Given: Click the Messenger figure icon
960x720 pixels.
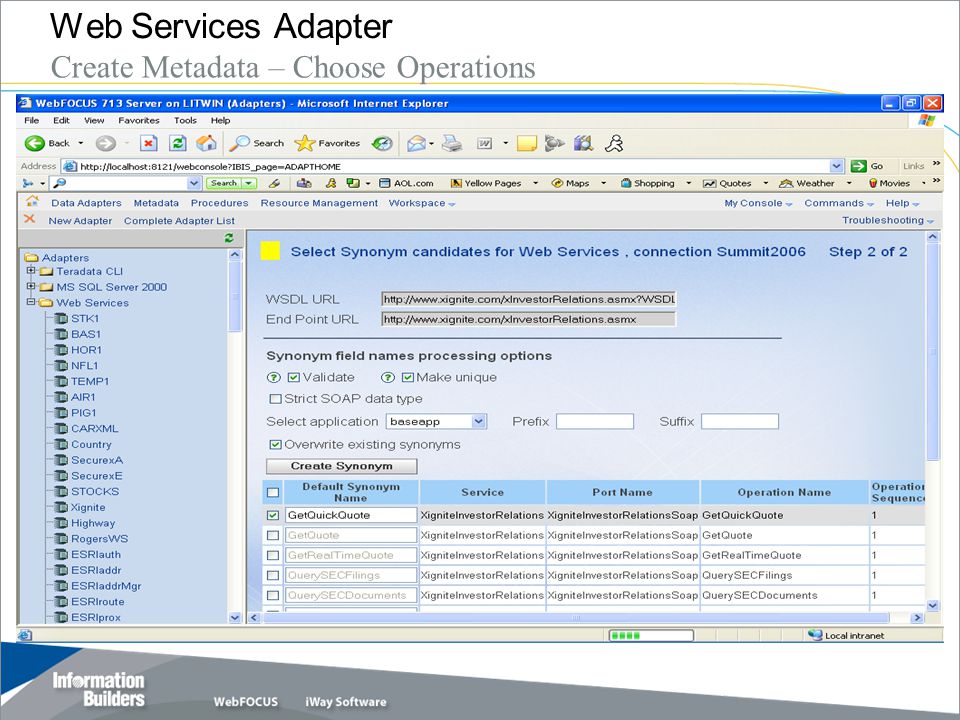Looking at the screenshot, I should (x=613, y=144).
